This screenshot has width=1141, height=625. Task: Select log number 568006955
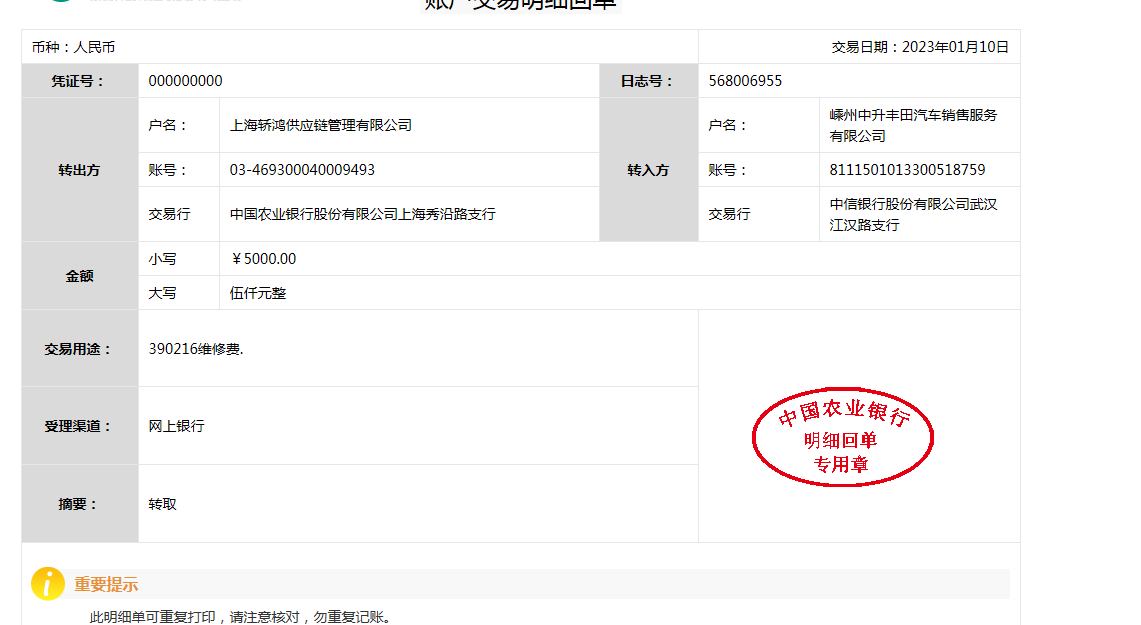point(745,81)
